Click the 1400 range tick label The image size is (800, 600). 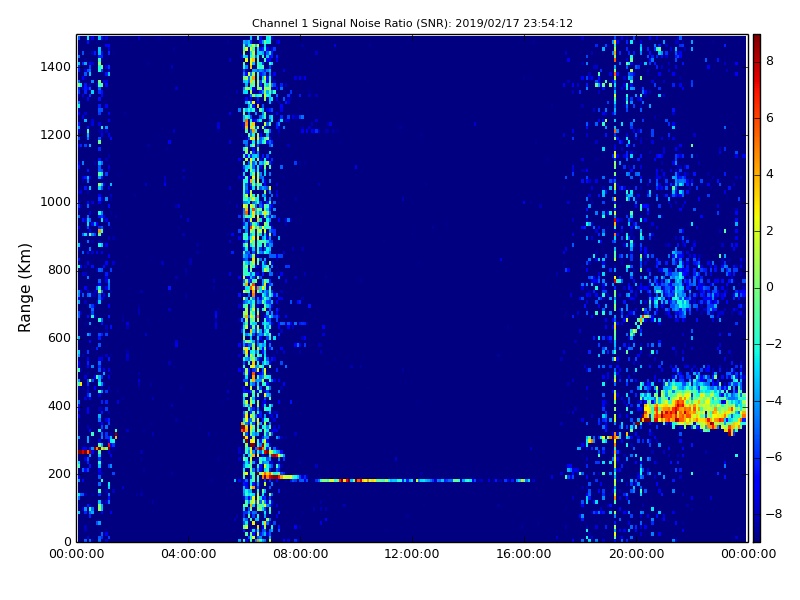[55, 67]
